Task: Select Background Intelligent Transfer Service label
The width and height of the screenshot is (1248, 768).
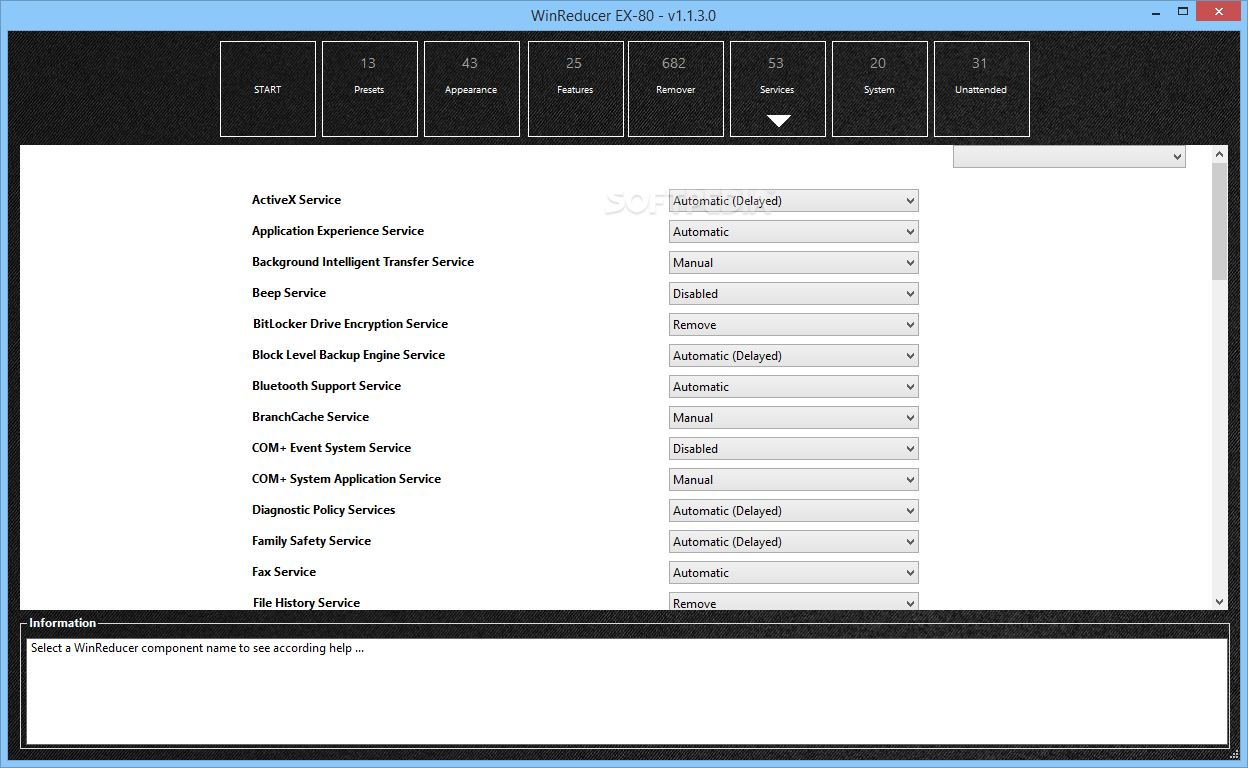Action: 363,262
